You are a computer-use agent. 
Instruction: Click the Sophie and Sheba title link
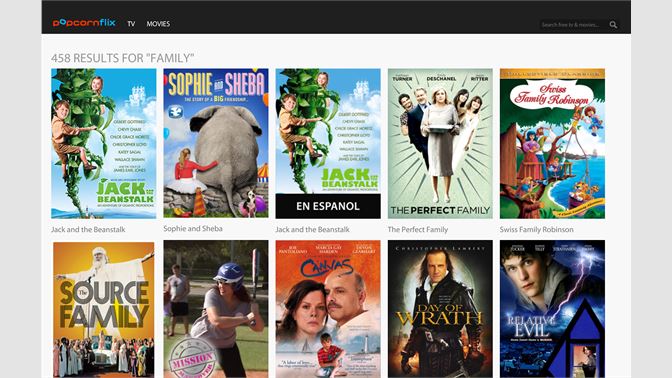pyautogui.click(x=193, y=229)
